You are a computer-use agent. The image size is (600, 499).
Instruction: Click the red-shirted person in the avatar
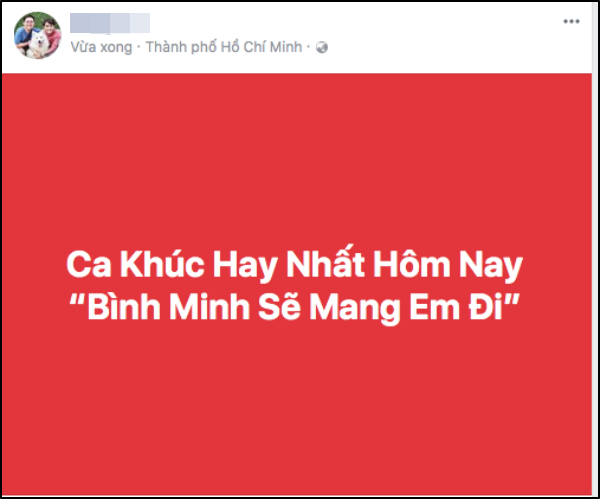pos(52,35)
